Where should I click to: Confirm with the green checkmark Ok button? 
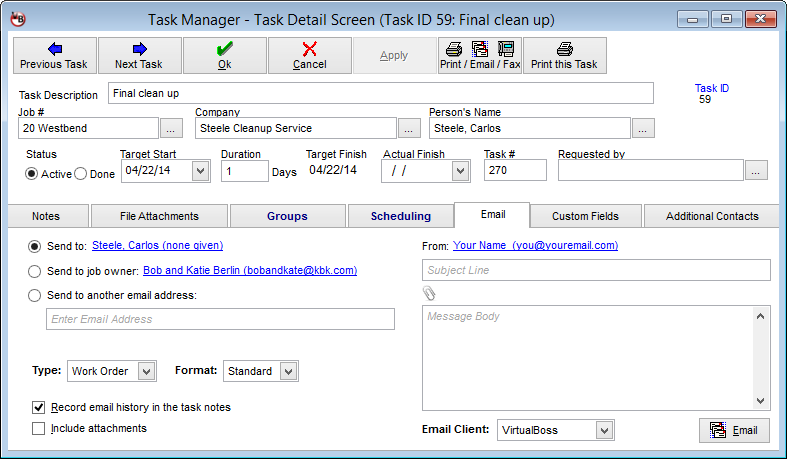(224, 55)
